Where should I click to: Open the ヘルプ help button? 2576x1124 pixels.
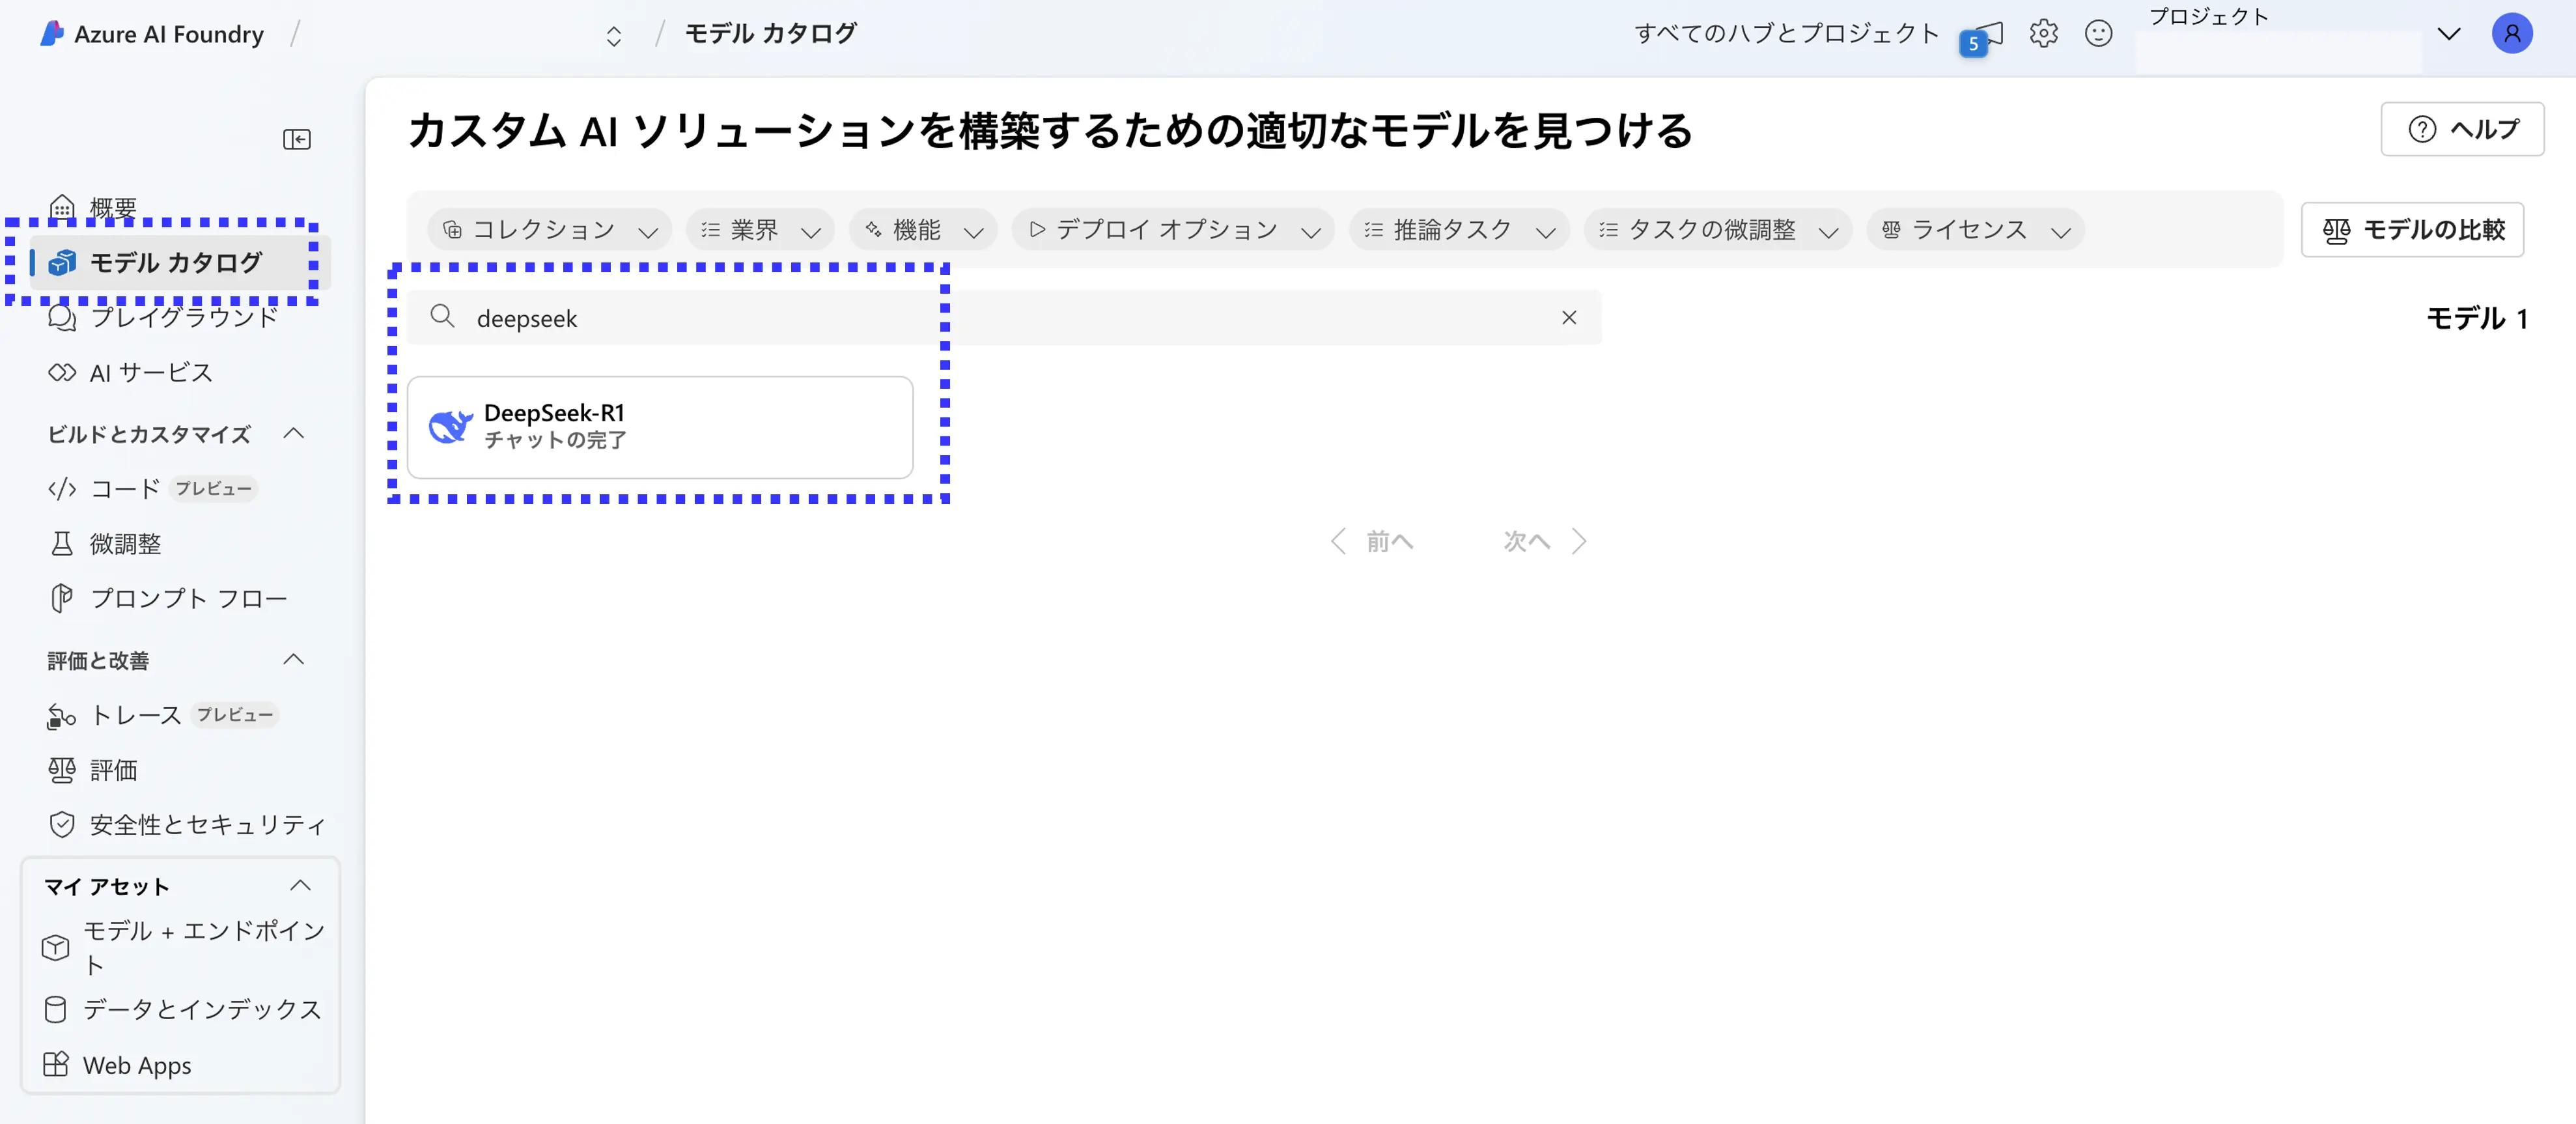tap(2462, 129)
